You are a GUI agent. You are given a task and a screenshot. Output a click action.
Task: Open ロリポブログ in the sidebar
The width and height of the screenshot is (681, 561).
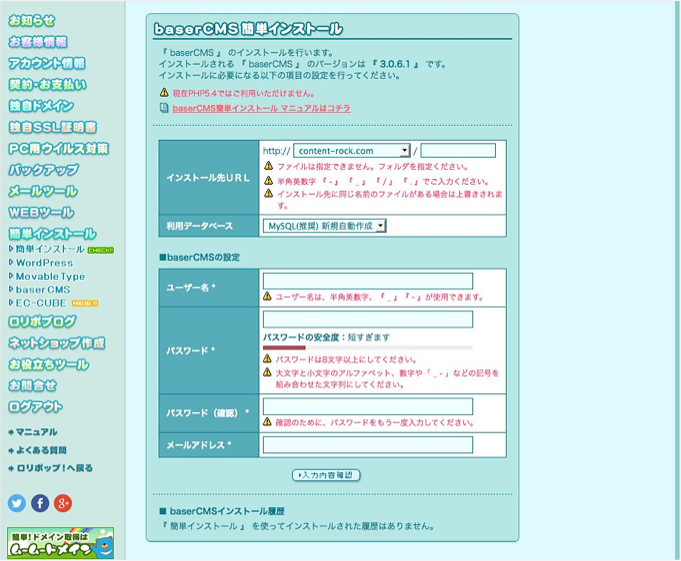tap(42, 321)
